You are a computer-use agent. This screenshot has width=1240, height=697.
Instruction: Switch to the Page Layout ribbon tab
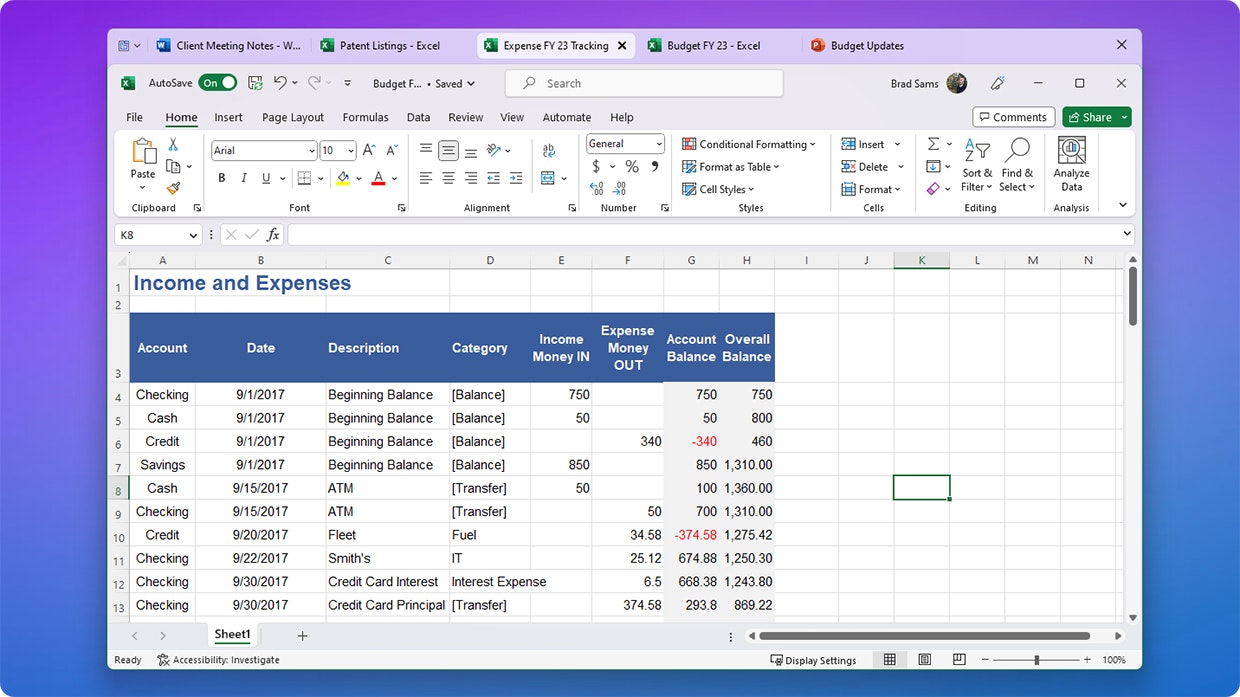pos(293,117)
